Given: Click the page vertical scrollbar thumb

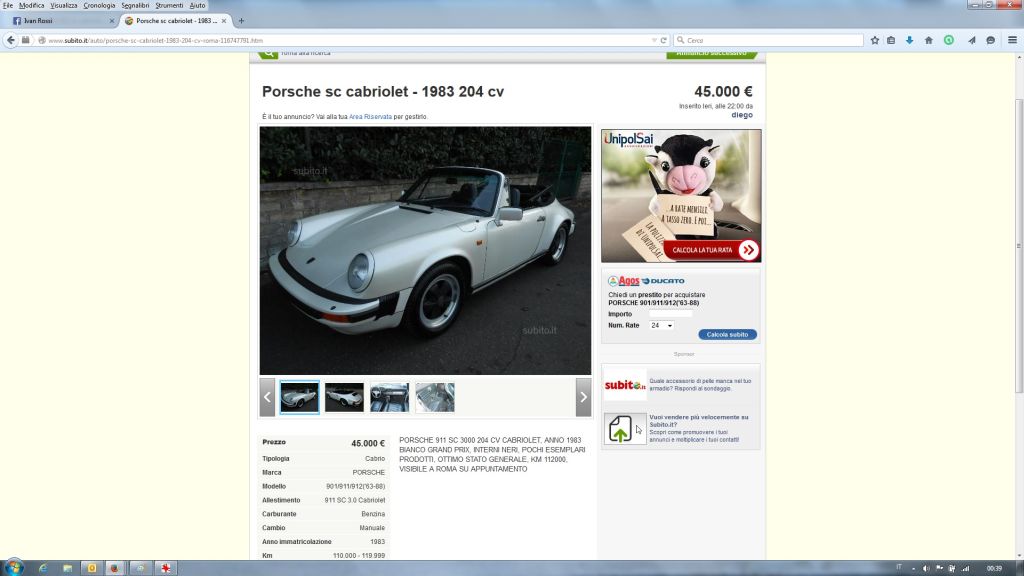Looking at the screenshot, I should tap(1019, 245).
